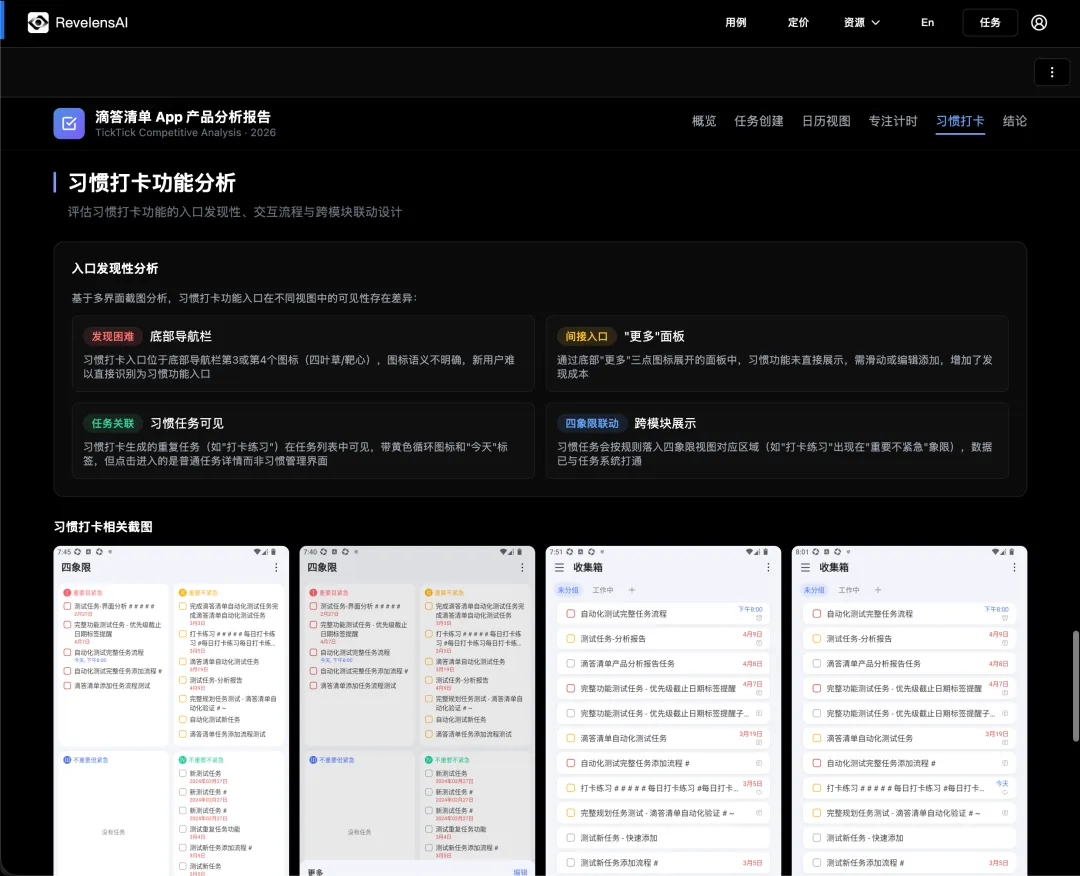Click the red 重要且紧急 quadrant icon in the 7:40 screenshot
This screenshot has width=1080, height=876.
[313, 592]
